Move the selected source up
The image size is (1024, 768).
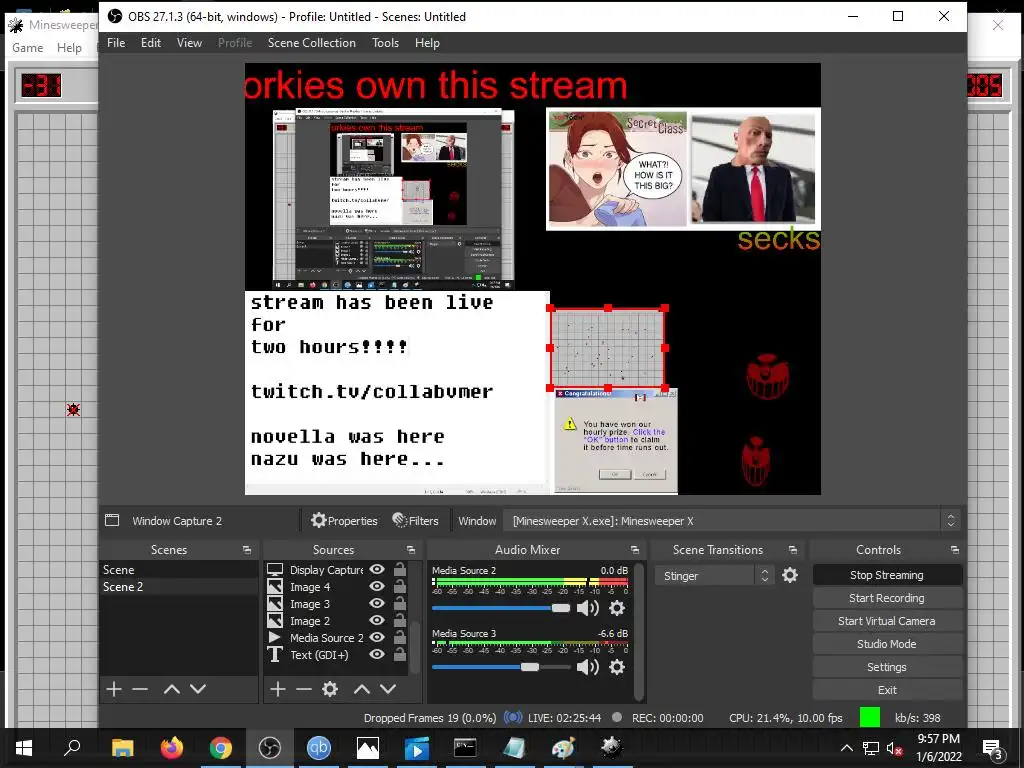click(362, 689)
